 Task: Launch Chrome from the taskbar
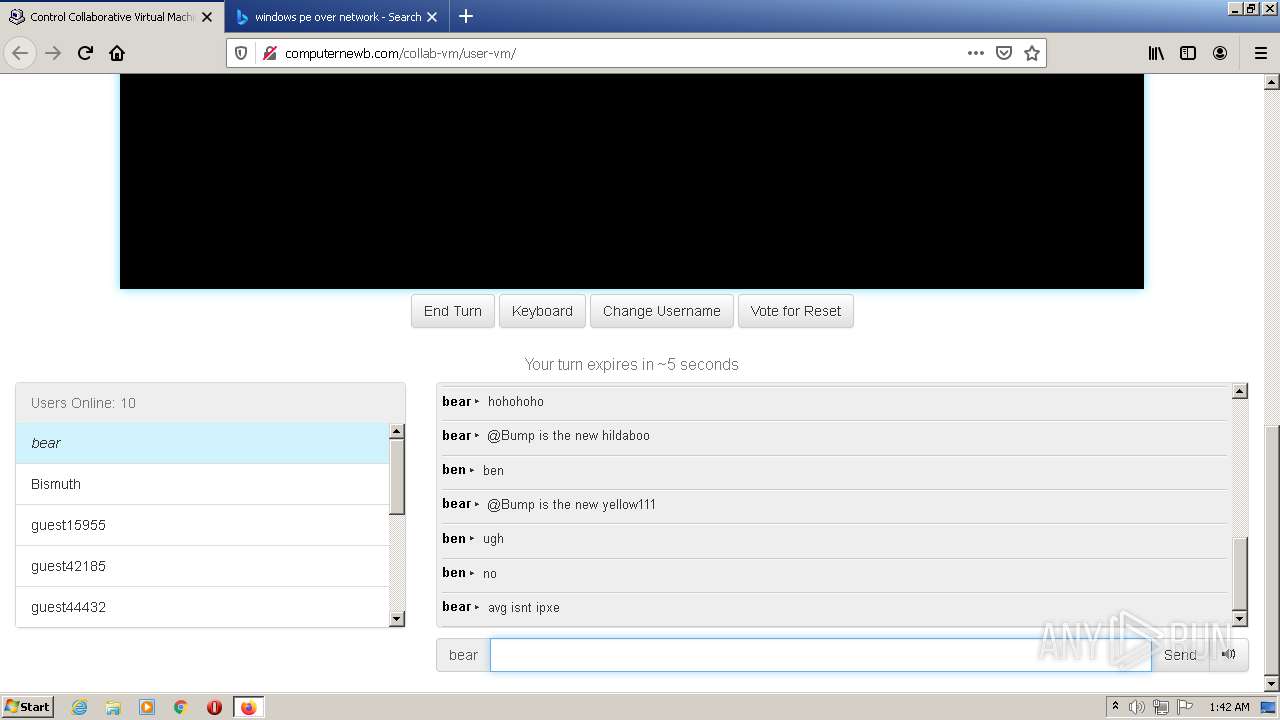pyautogui.click(x=181, y=707)
